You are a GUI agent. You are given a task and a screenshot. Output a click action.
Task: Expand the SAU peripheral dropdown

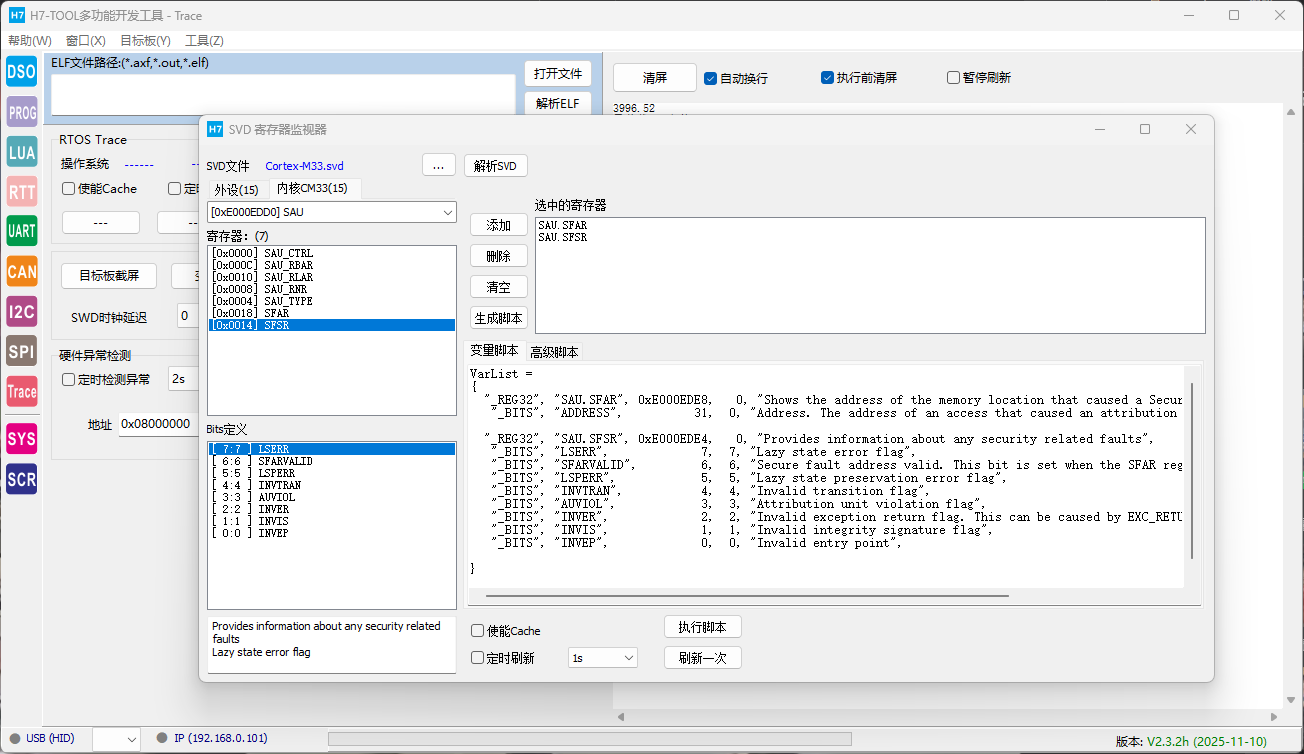coord(447,212)
